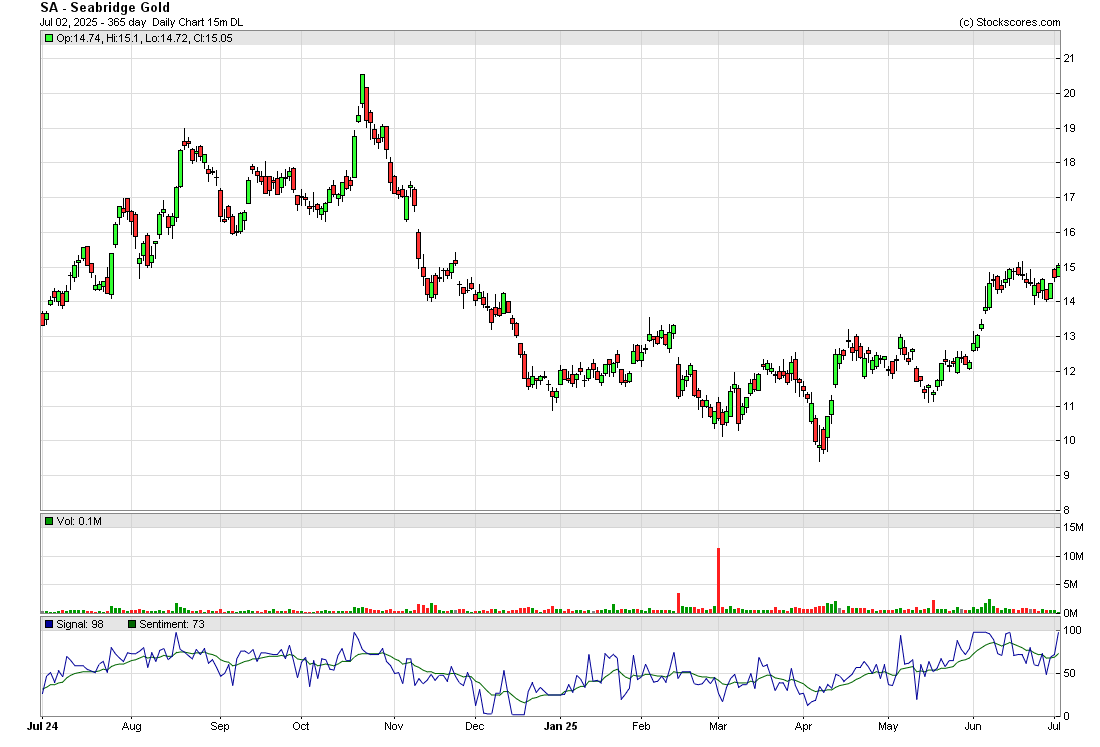
Task: Click the 'Sentiment: 73' label
Action: (172, 624)
